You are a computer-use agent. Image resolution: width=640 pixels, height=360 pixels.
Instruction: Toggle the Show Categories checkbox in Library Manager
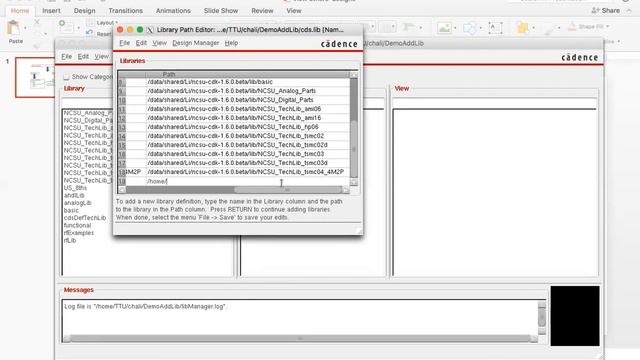pos(66,77)
